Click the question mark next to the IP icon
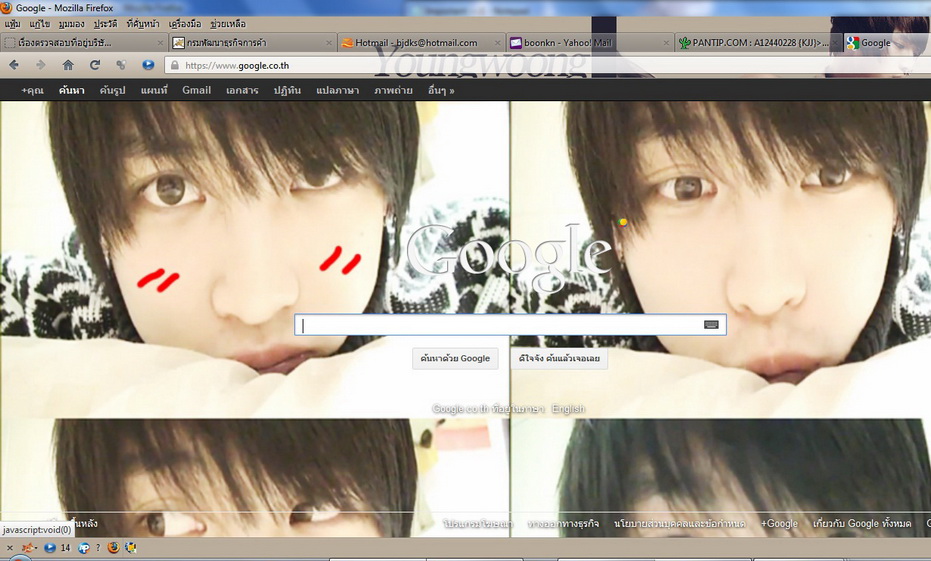 pos(98,548)
